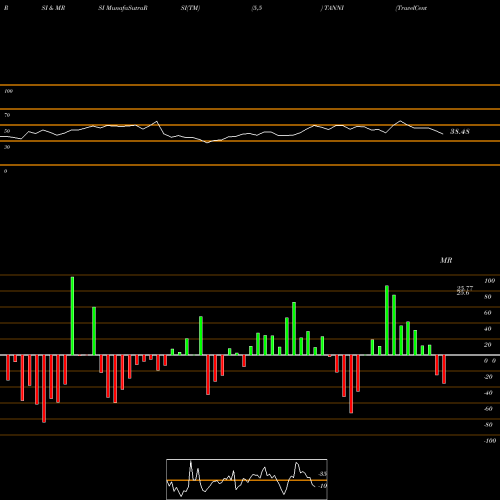Image resolution: width=500 pixels, height=500 pixels.
Task: Click the RSI axis label 50
Action: point(7,131)
